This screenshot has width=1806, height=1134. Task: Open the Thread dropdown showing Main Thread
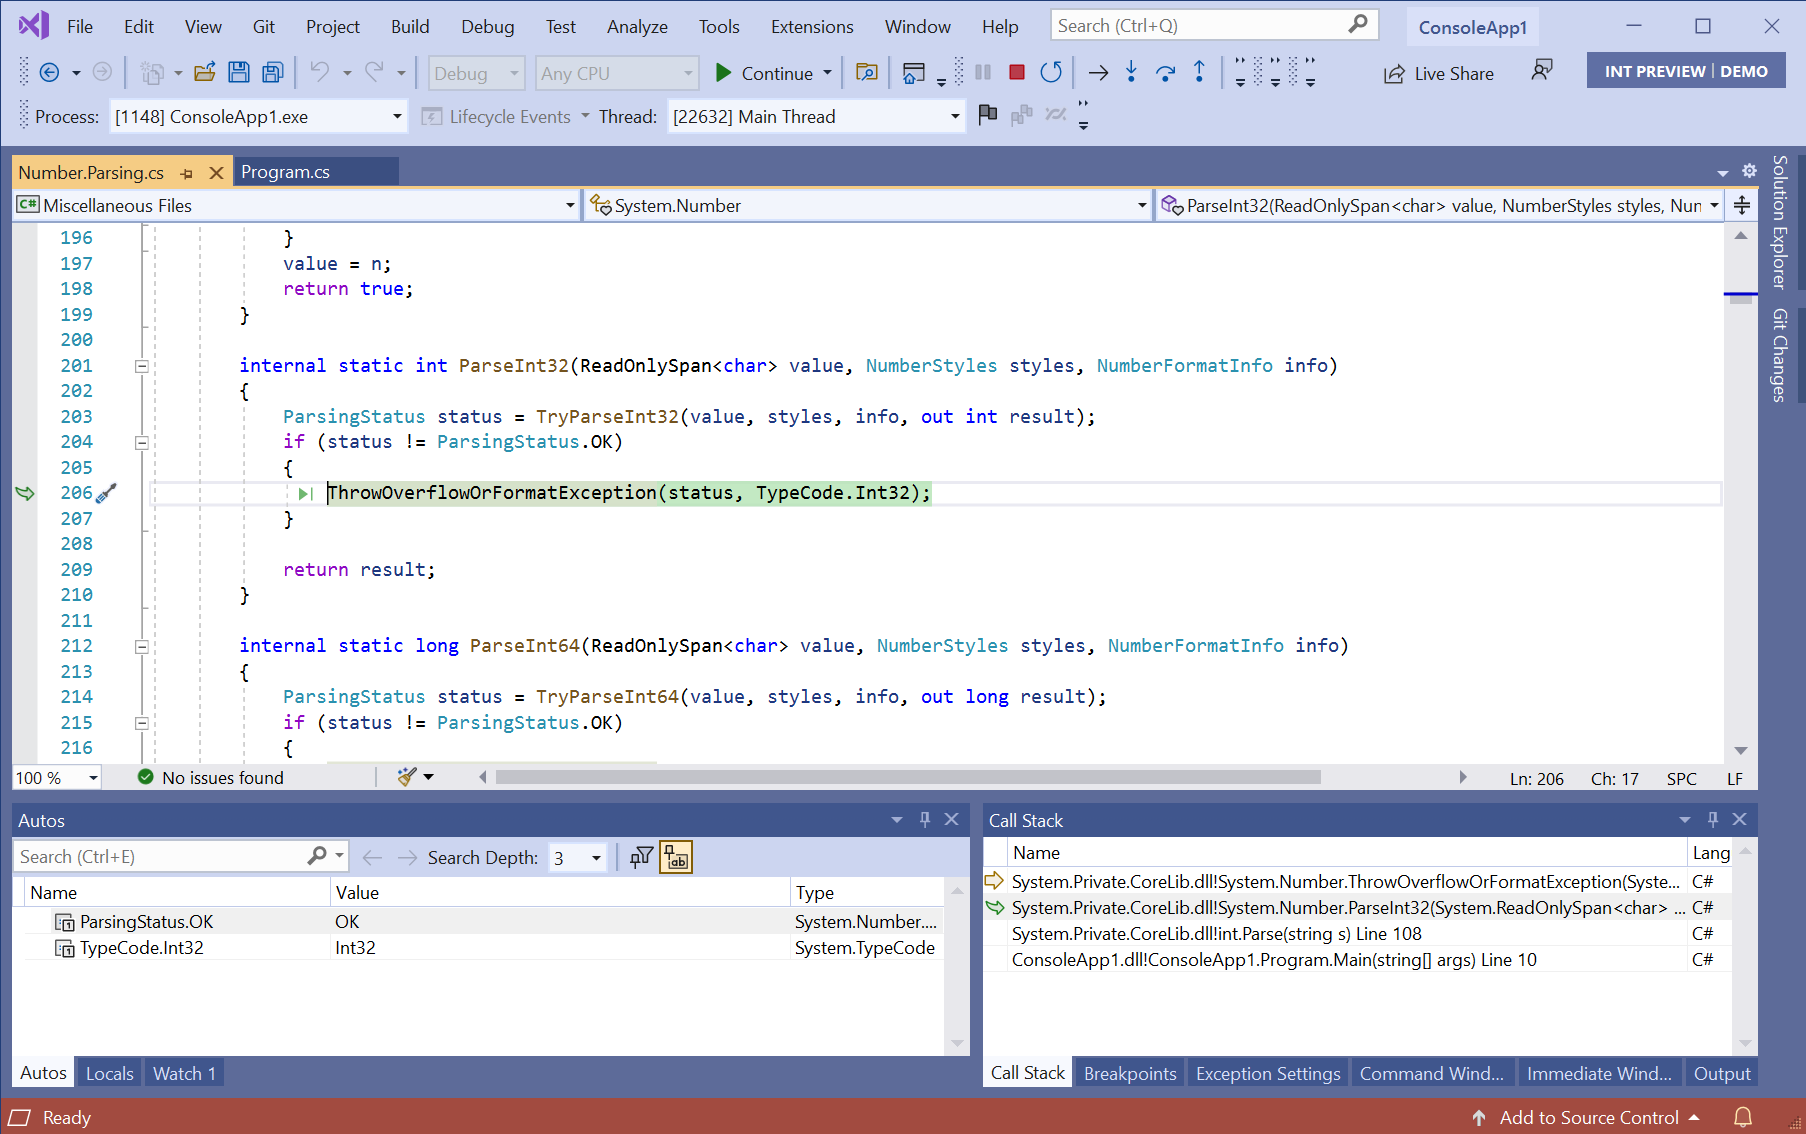click(954, 117)
